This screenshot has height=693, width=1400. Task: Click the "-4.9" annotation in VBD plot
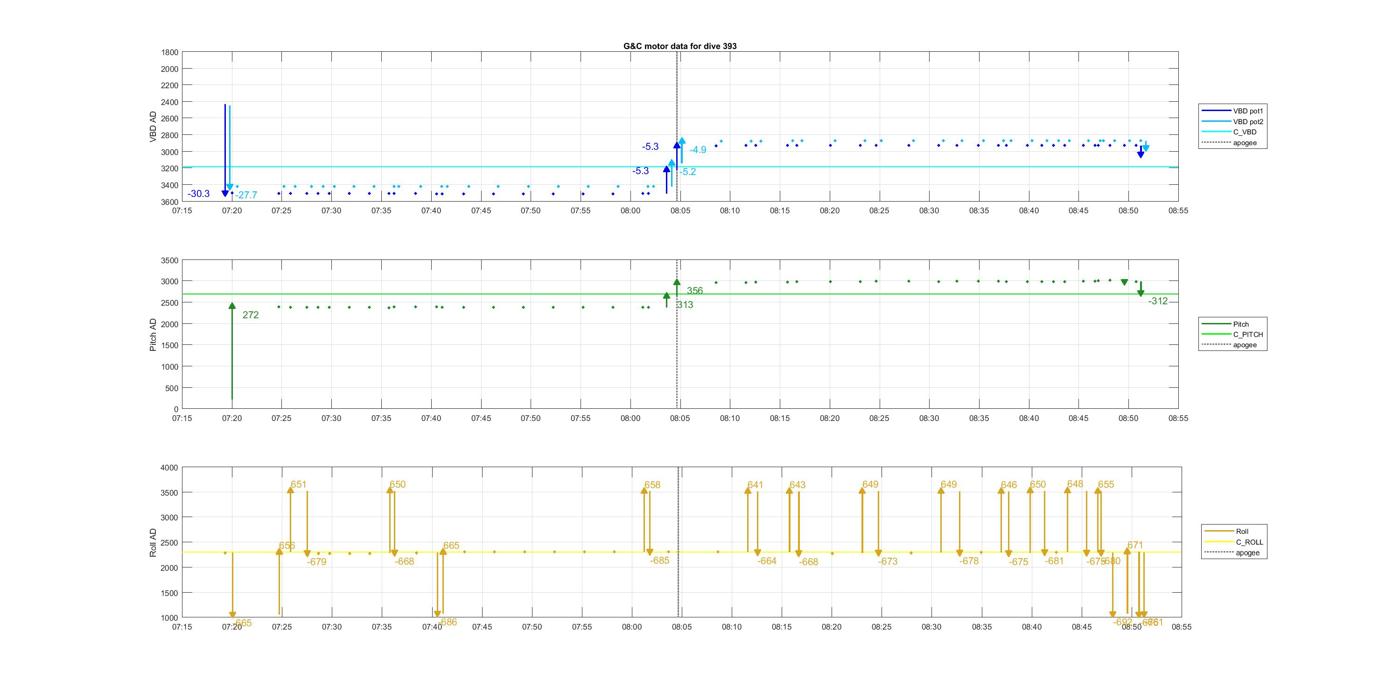[698, 150]
